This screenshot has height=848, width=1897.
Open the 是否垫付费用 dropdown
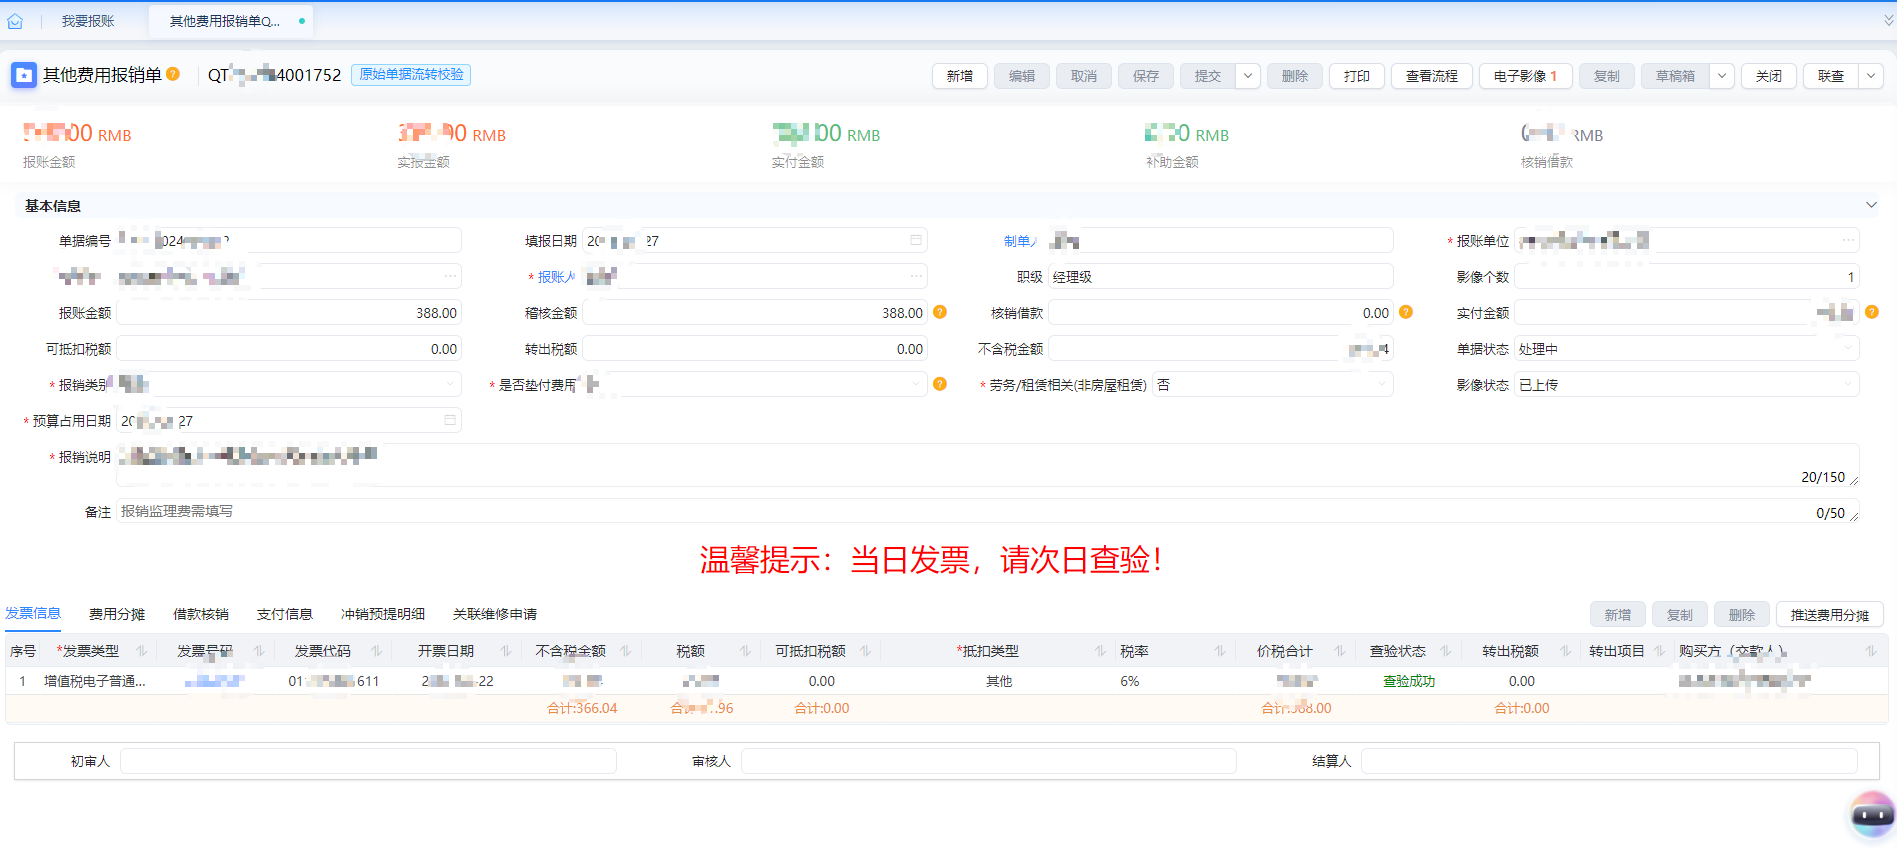pos(755,384)
